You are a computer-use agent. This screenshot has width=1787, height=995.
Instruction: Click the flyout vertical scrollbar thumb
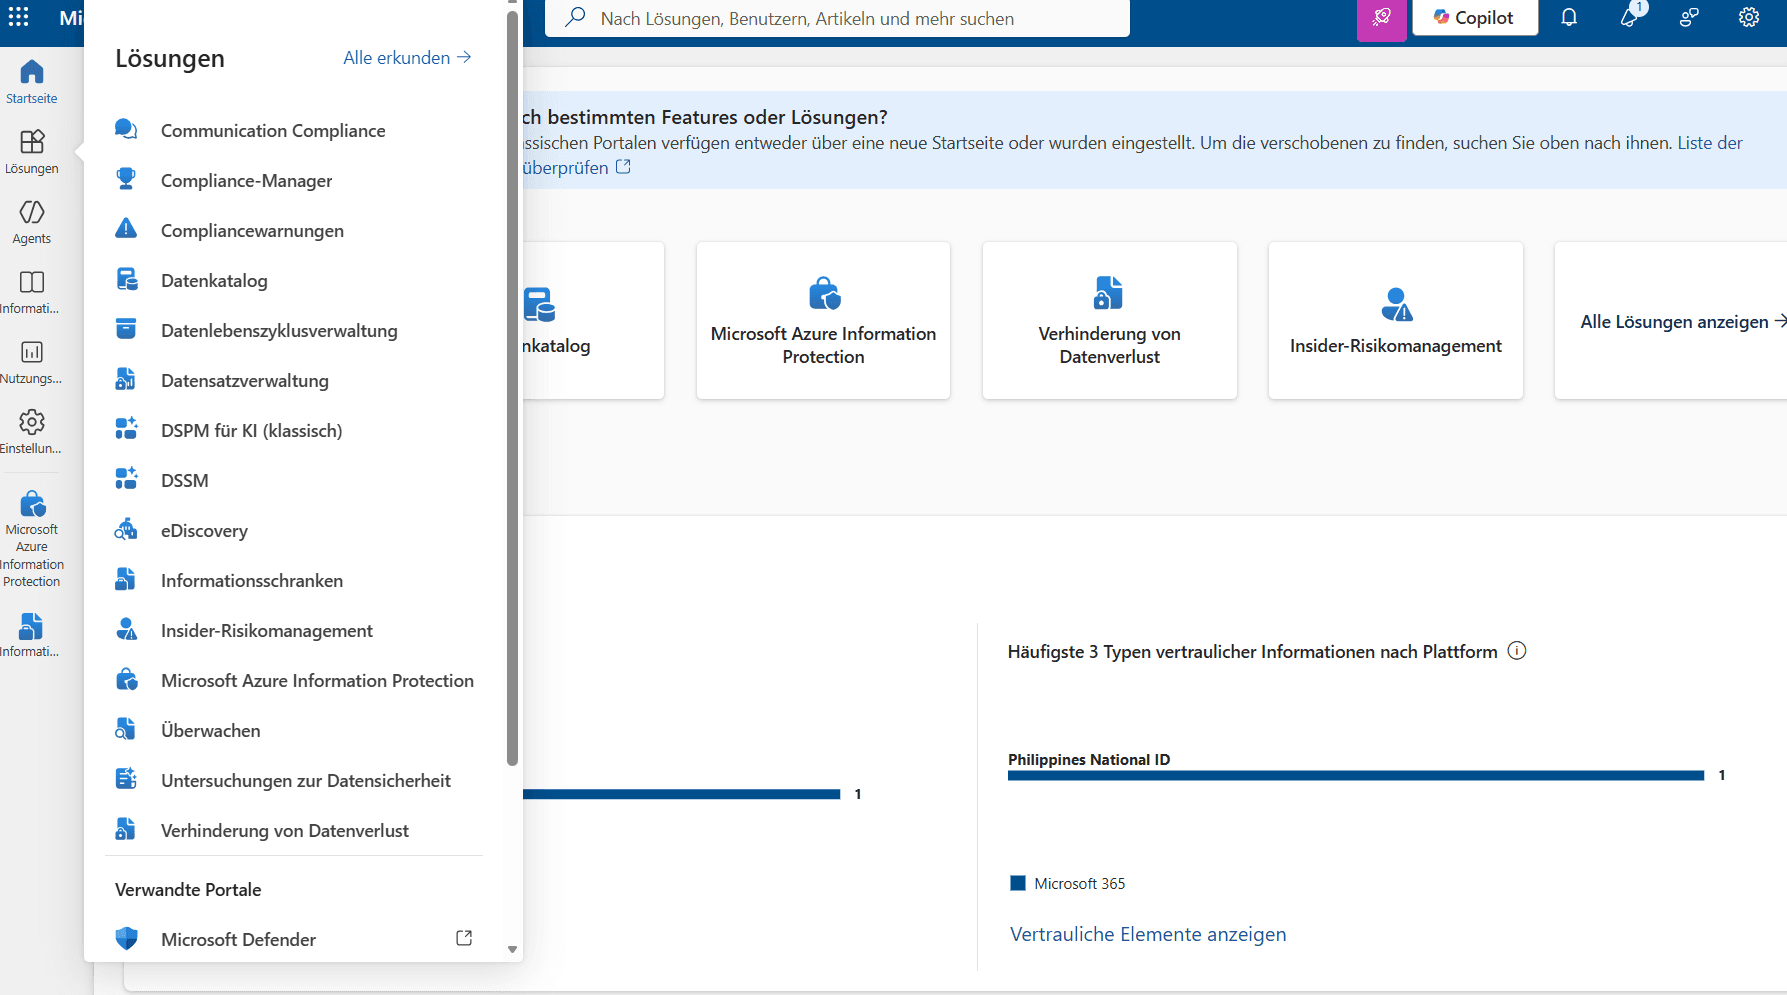coord(512,388)
